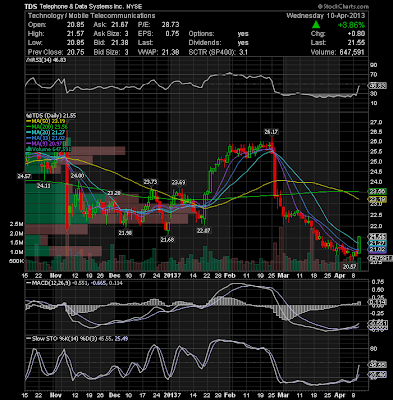Click the 21.68 low price annotation
393x400 pixels.
click(x=167, y=239)
